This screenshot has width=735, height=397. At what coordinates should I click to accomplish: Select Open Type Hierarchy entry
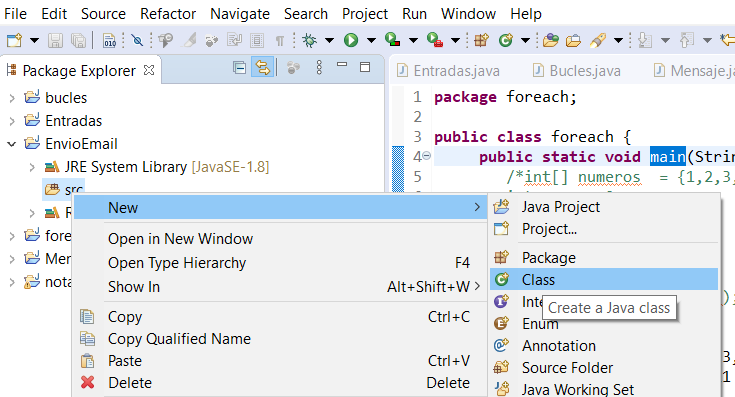280,263
